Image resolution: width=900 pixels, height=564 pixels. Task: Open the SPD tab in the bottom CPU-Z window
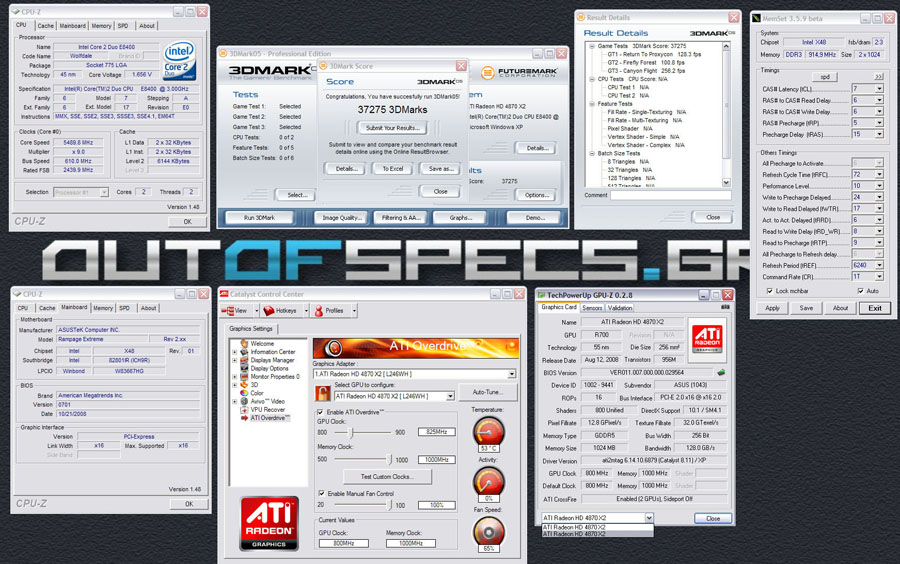pyautogui.click(x=125, y=308)
